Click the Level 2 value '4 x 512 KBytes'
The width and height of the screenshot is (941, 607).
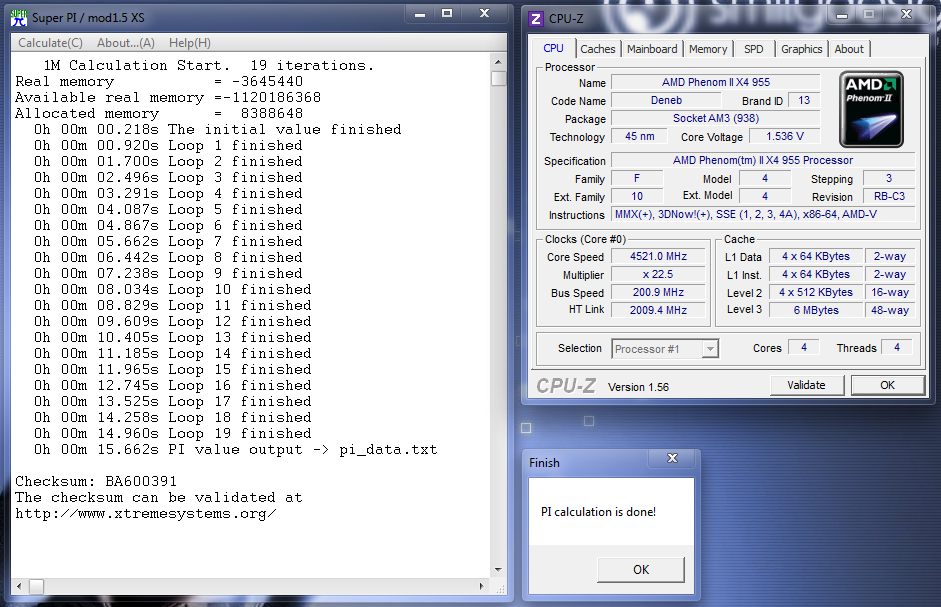816,292
